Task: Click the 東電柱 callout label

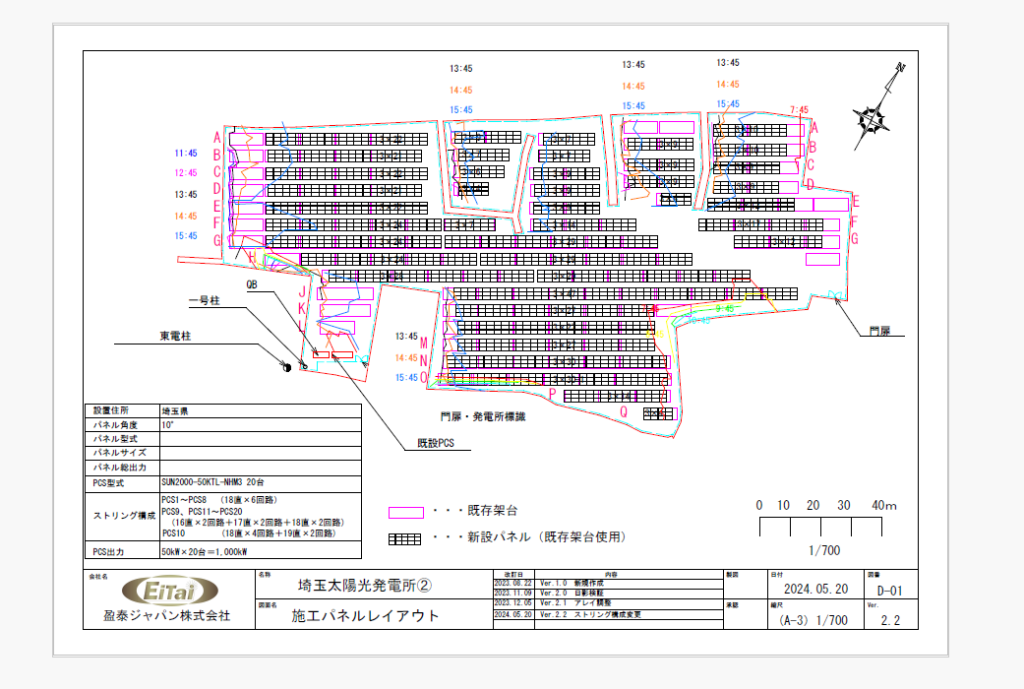Action: tap(175, 336)
